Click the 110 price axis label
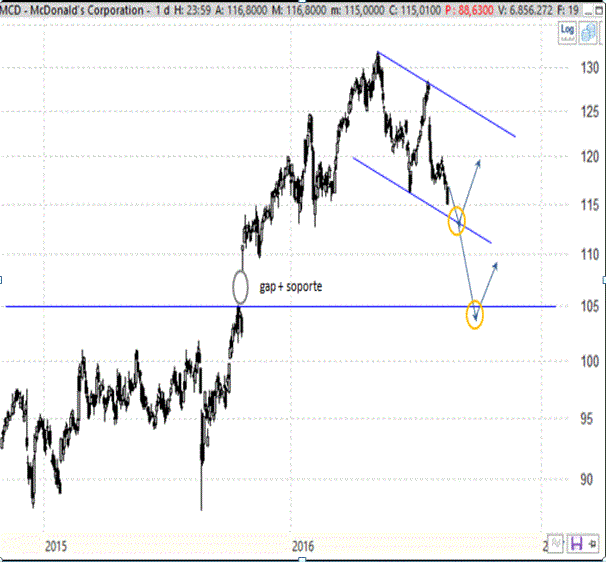Screen dimensions: 606x562 pyautogui.click(x=590, y=254)
